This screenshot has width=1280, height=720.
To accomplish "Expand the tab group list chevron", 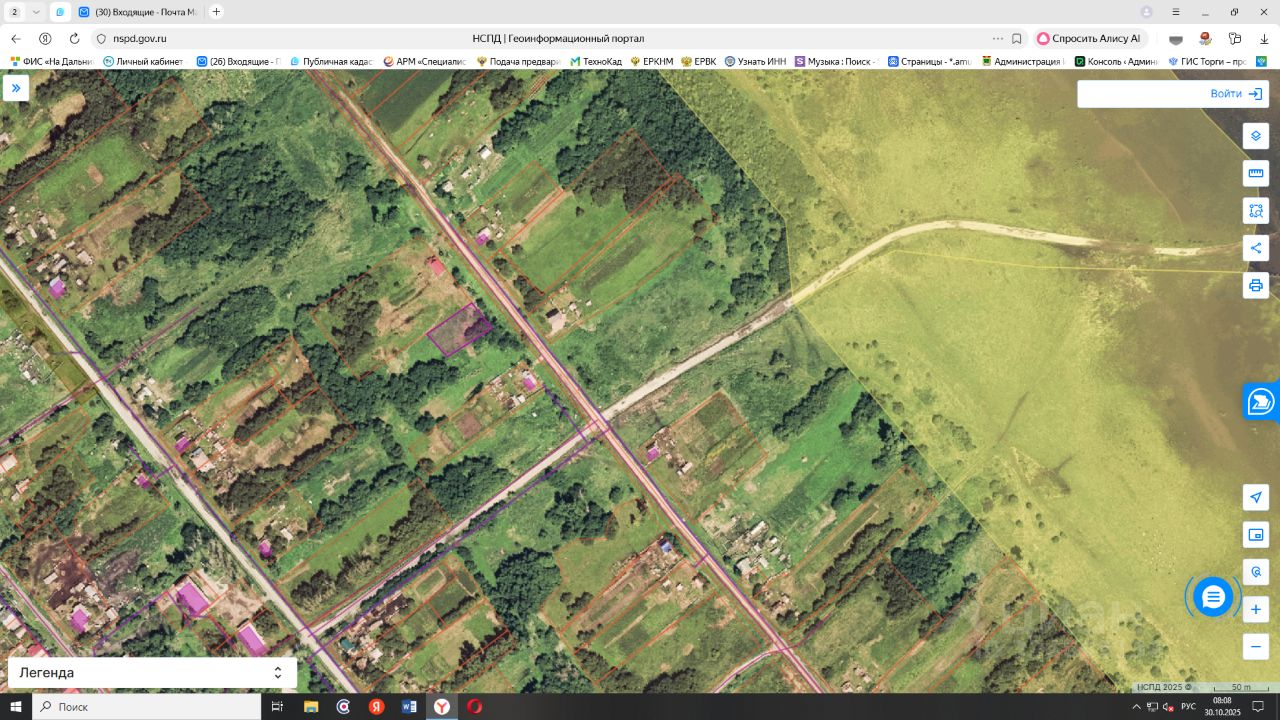I will (36, 12).
